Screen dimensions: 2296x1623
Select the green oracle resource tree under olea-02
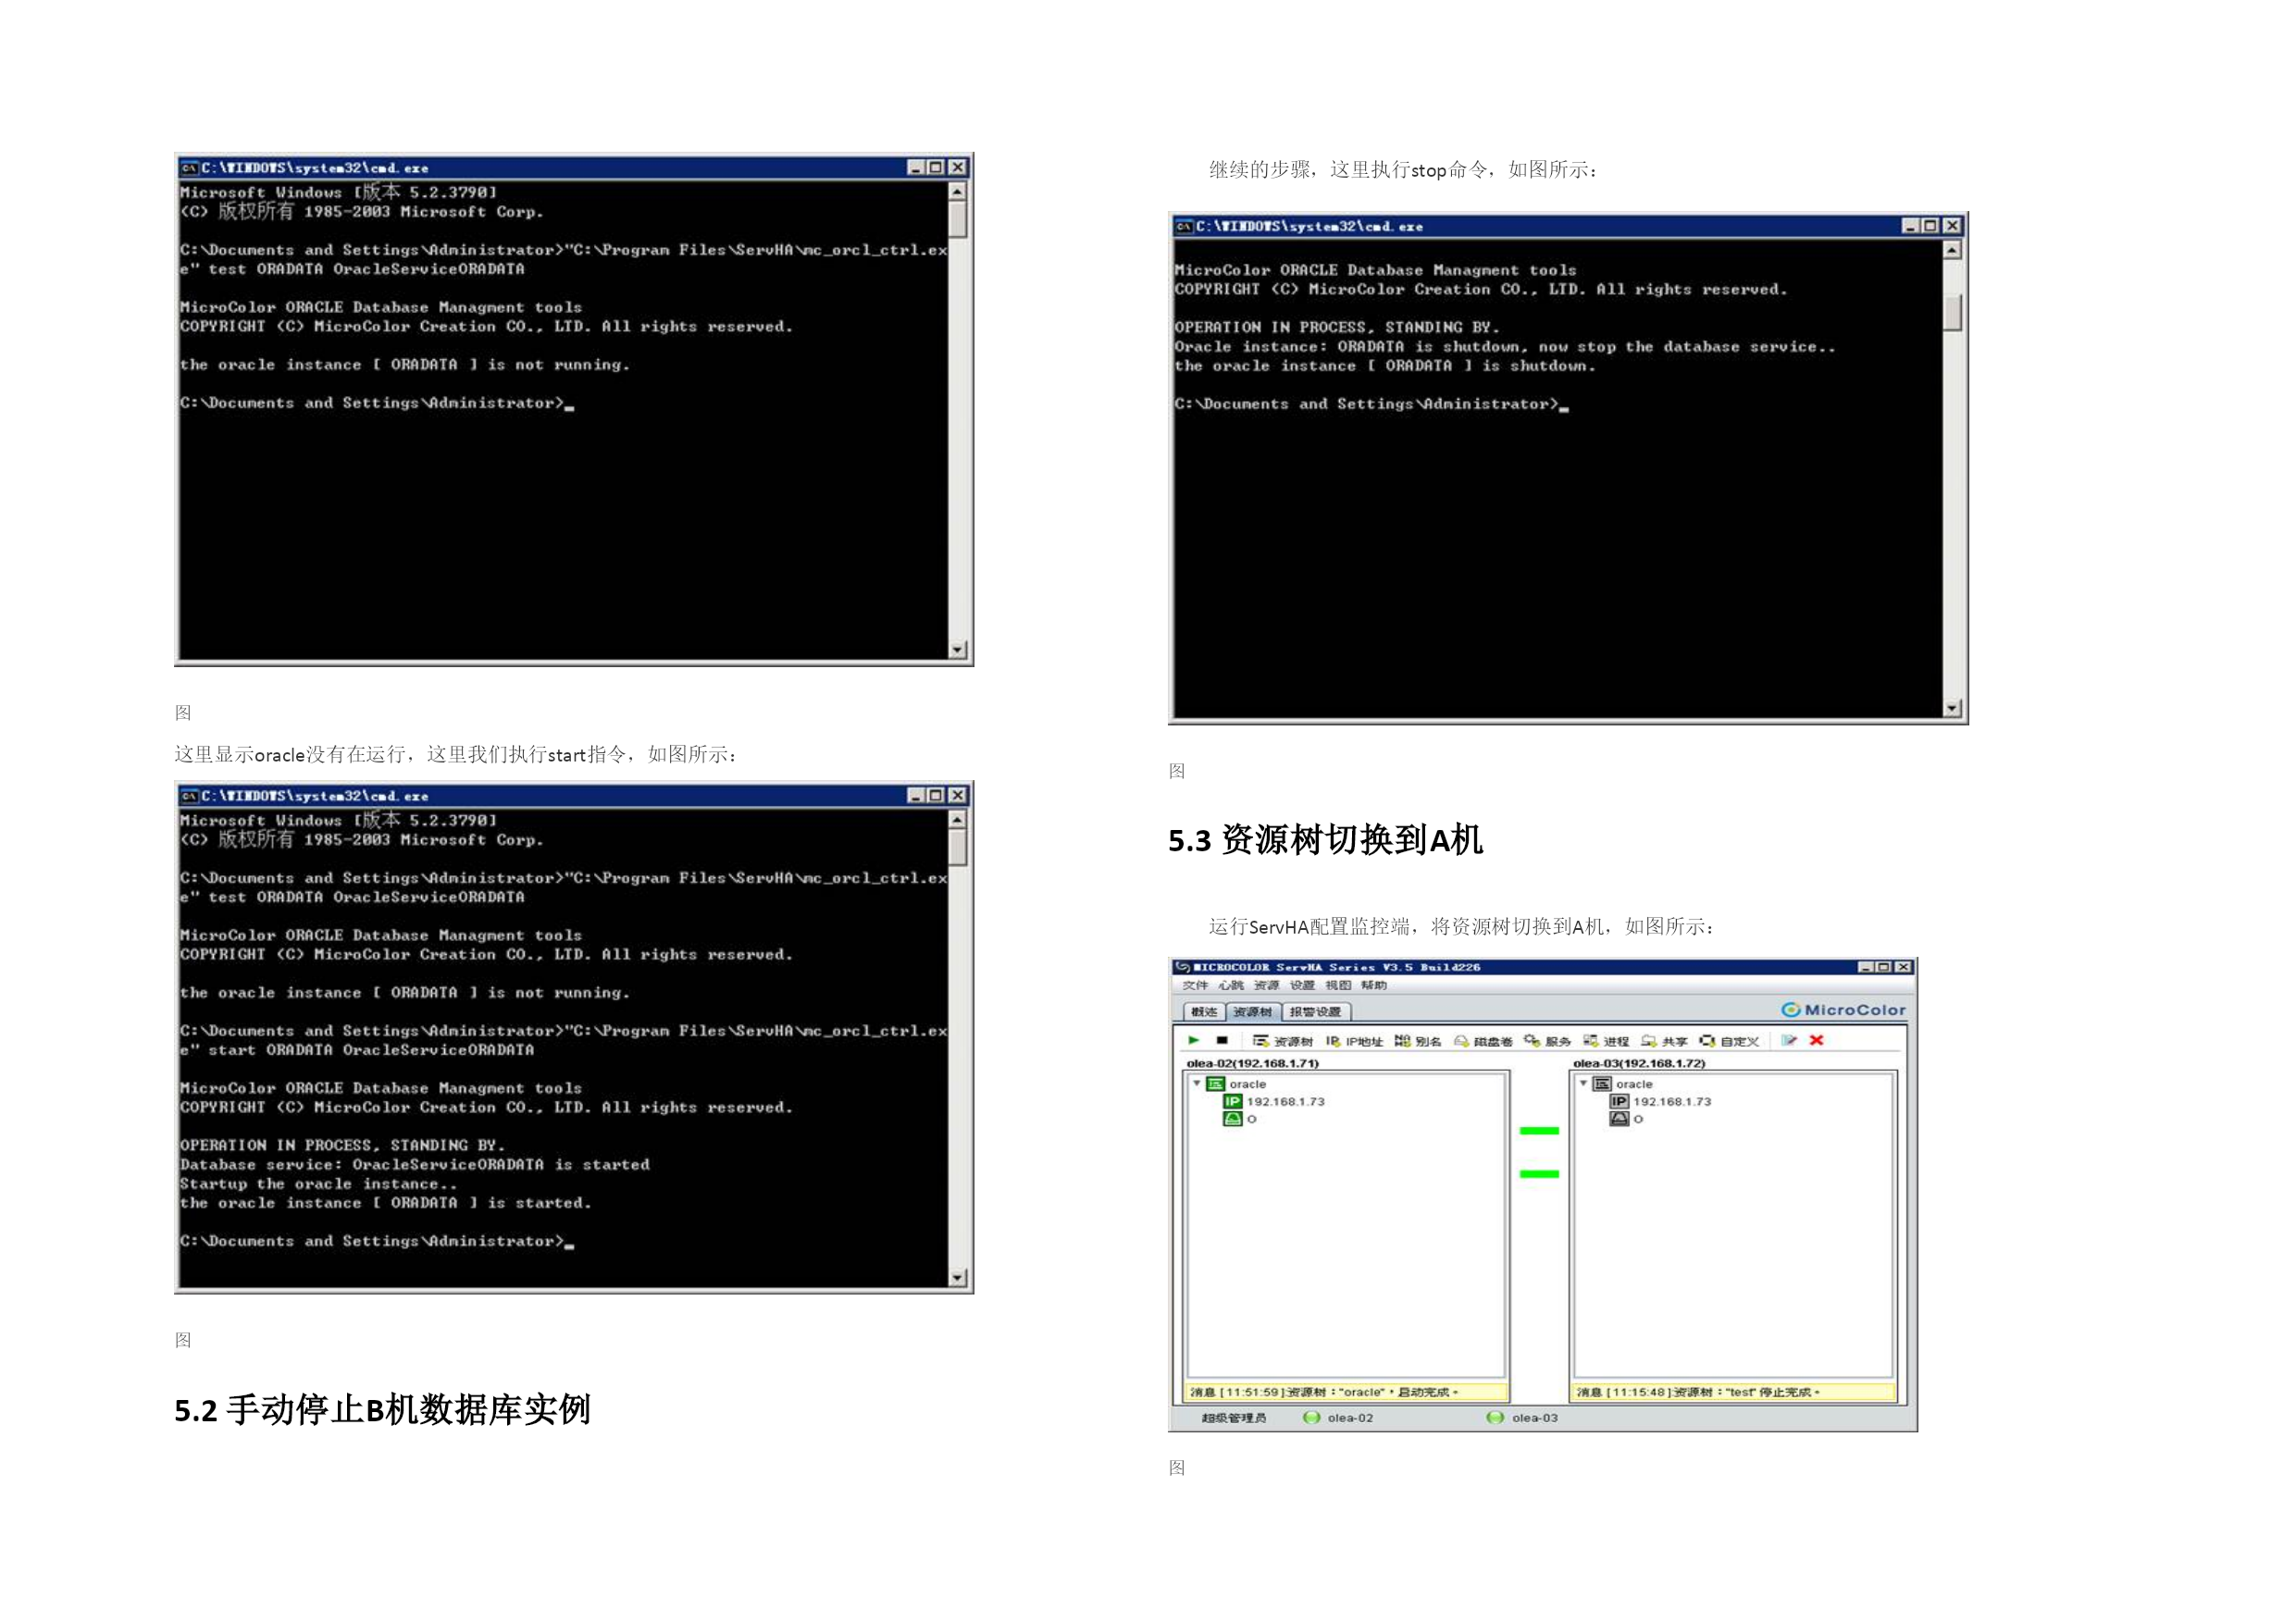click(1237, 1084)
